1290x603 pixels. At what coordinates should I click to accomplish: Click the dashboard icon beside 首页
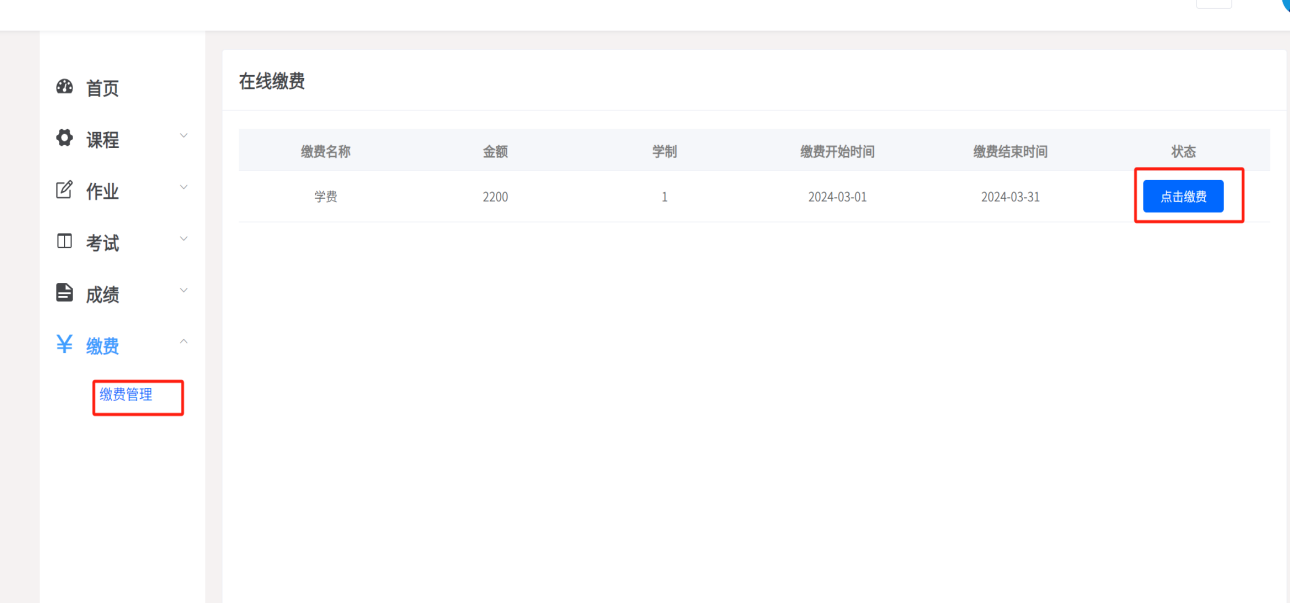(65, 87)
